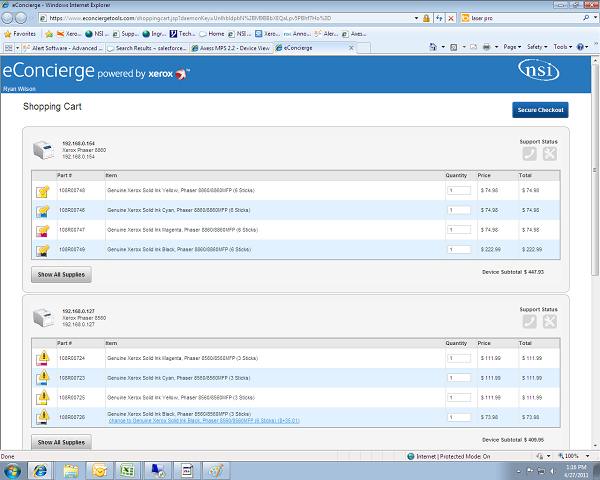600x480 pixels.
Task: Click phone support icon for 192.168.0.127
Action: coord(530,322)
